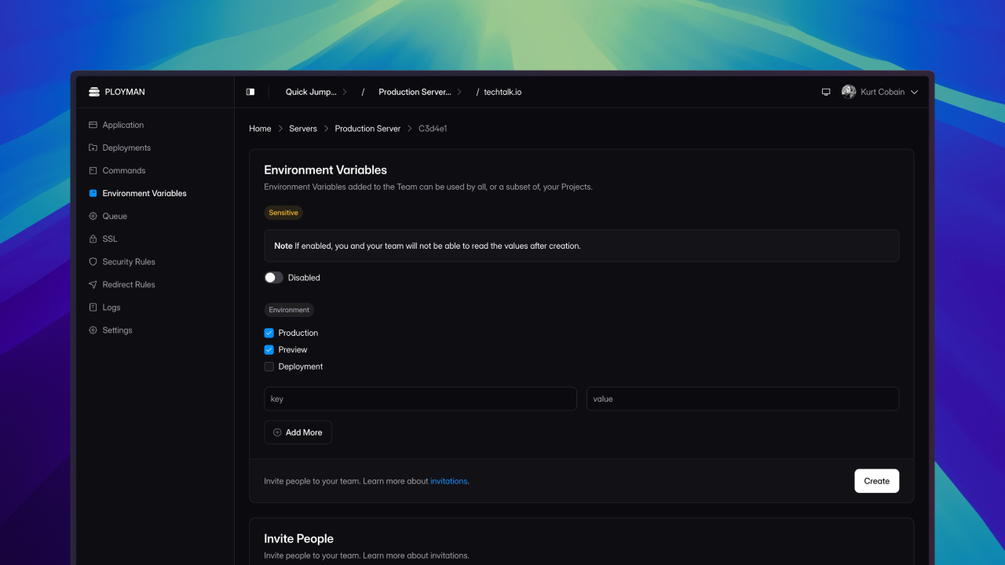This screenshot has width=1005, height=565.
Task: Click the Security Rules shield icon
Action: (x=93, y=262)
